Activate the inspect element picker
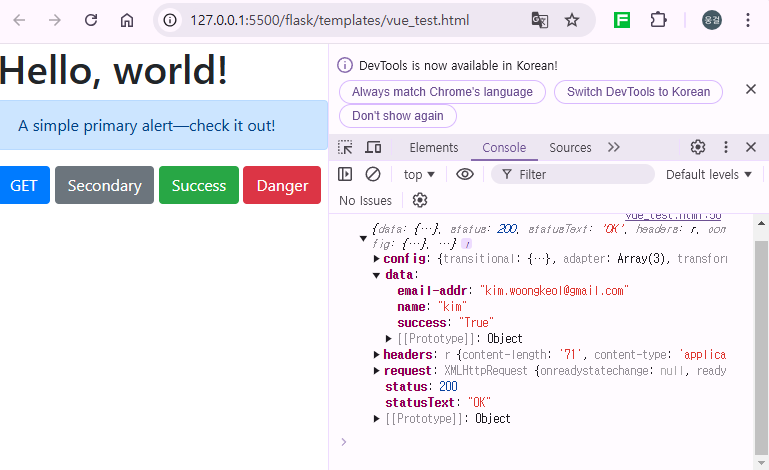 345,147
